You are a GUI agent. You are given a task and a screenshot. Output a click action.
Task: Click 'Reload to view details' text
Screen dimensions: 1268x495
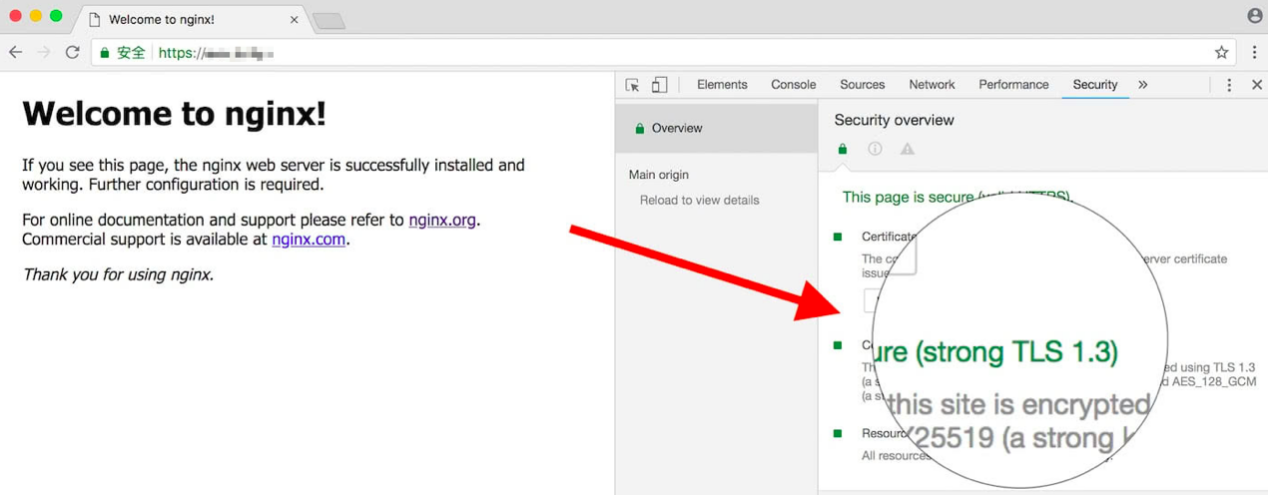pyautogui.click(x=699, y=200)
